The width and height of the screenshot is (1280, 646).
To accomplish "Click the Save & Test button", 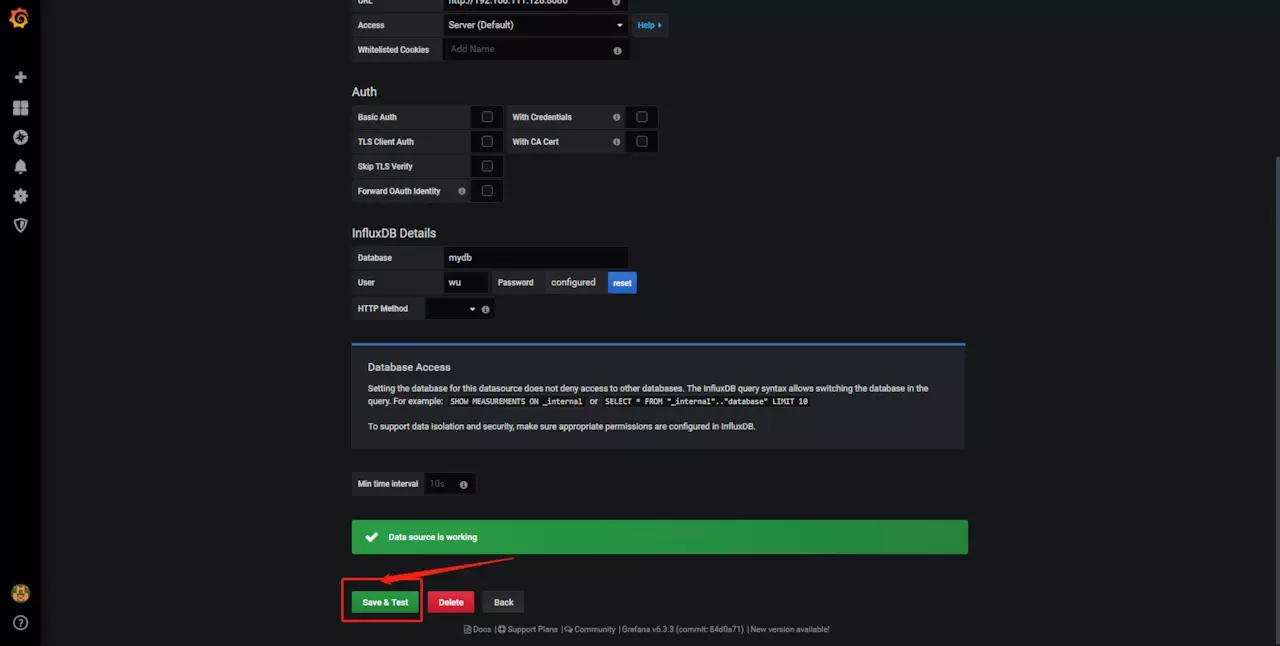I will (x=385, y=602).
